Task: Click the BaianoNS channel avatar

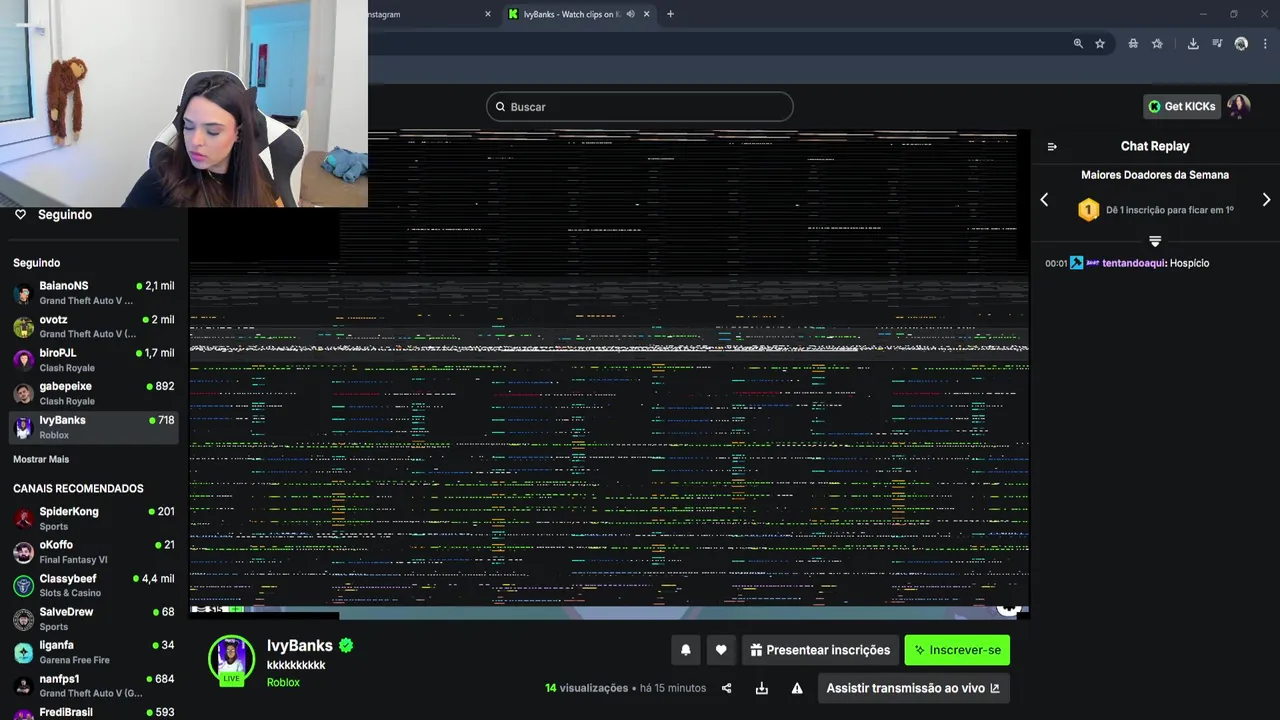Action: (23, 293)
